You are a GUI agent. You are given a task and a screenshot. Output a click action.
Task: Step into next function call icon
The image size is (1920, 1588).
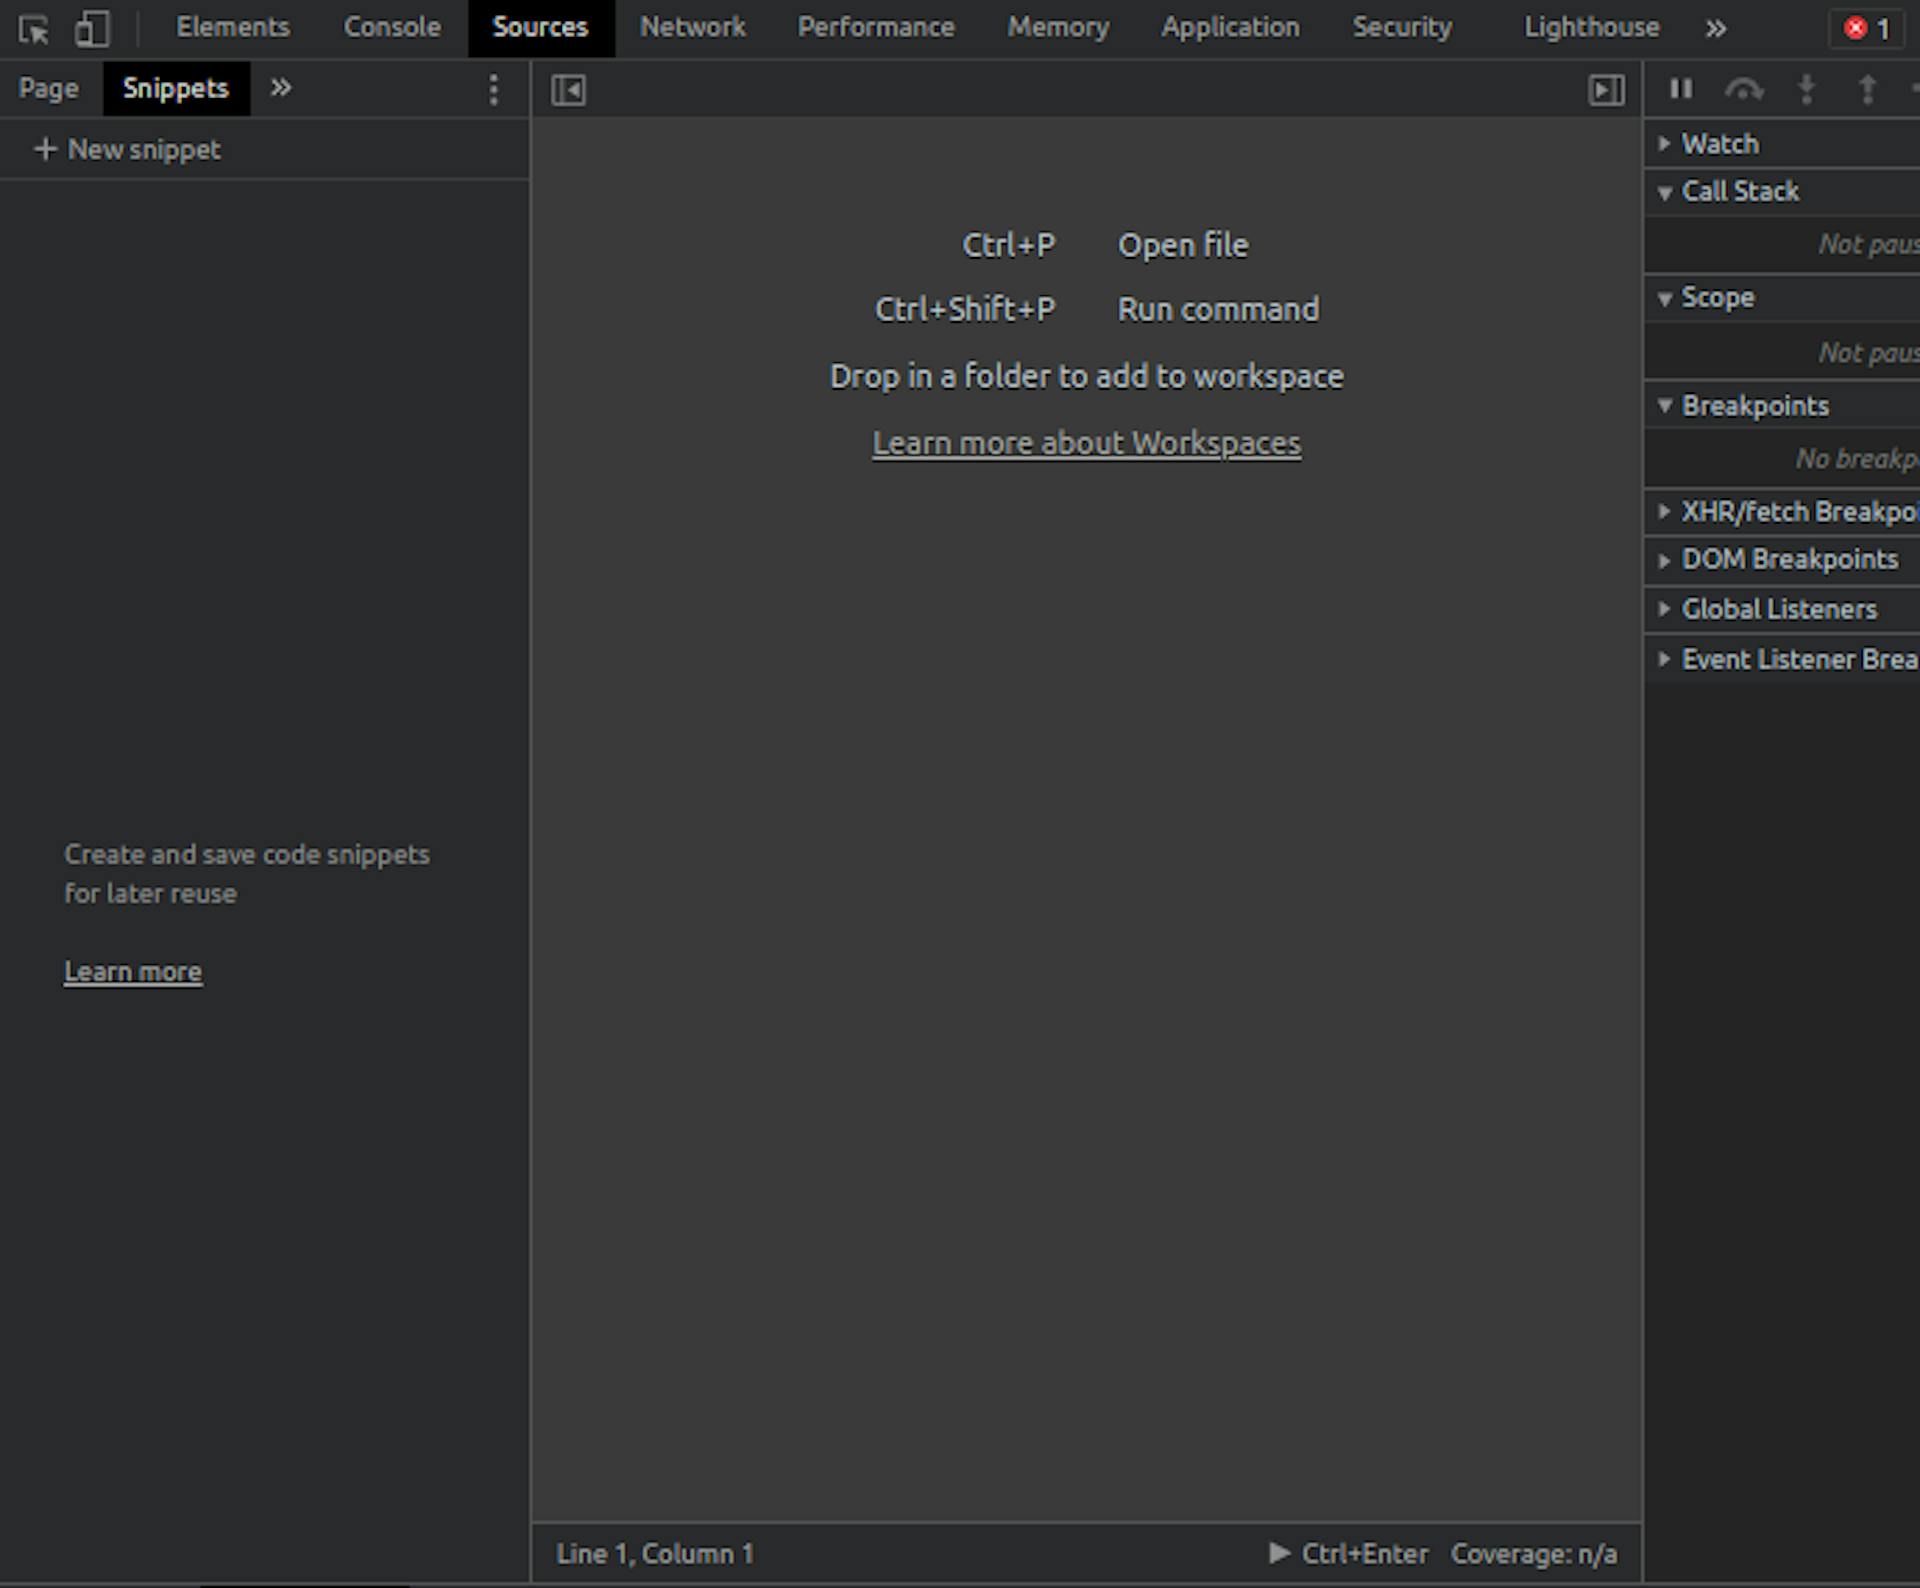click(1807, 90)
